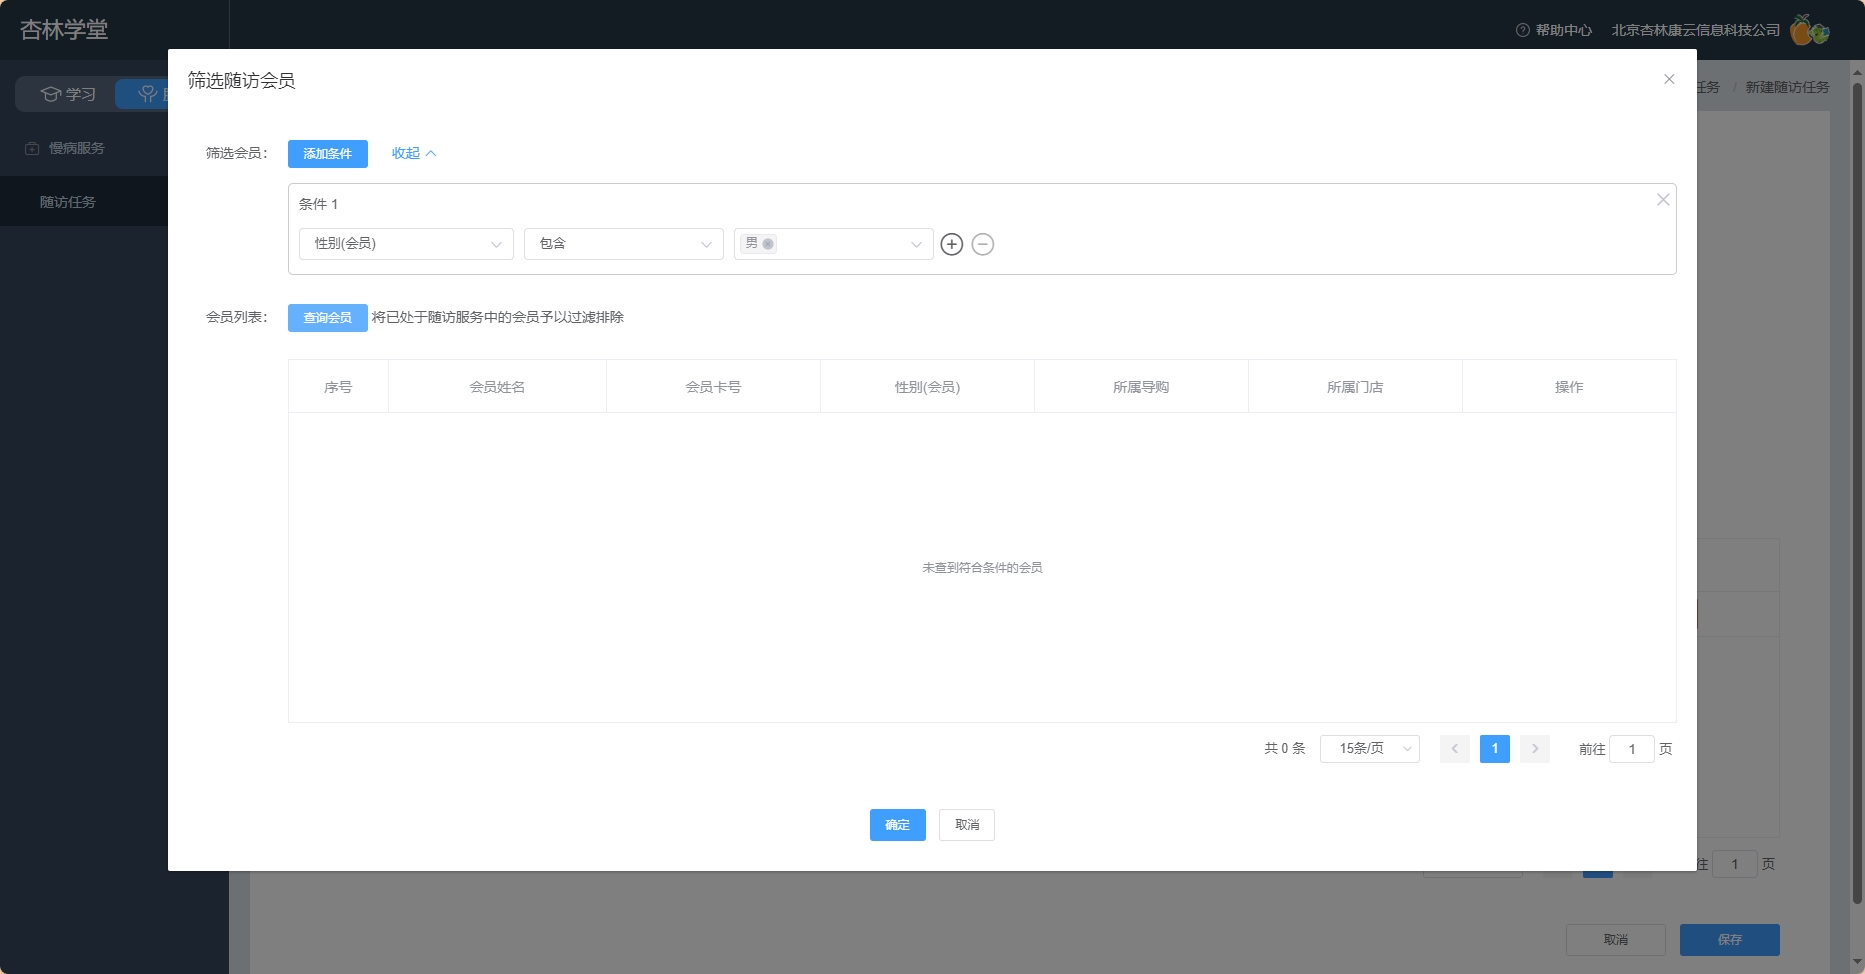Click the 会员卡号 column header
The width and height of the screenshot is (1865, 974).
click(713, 387)
